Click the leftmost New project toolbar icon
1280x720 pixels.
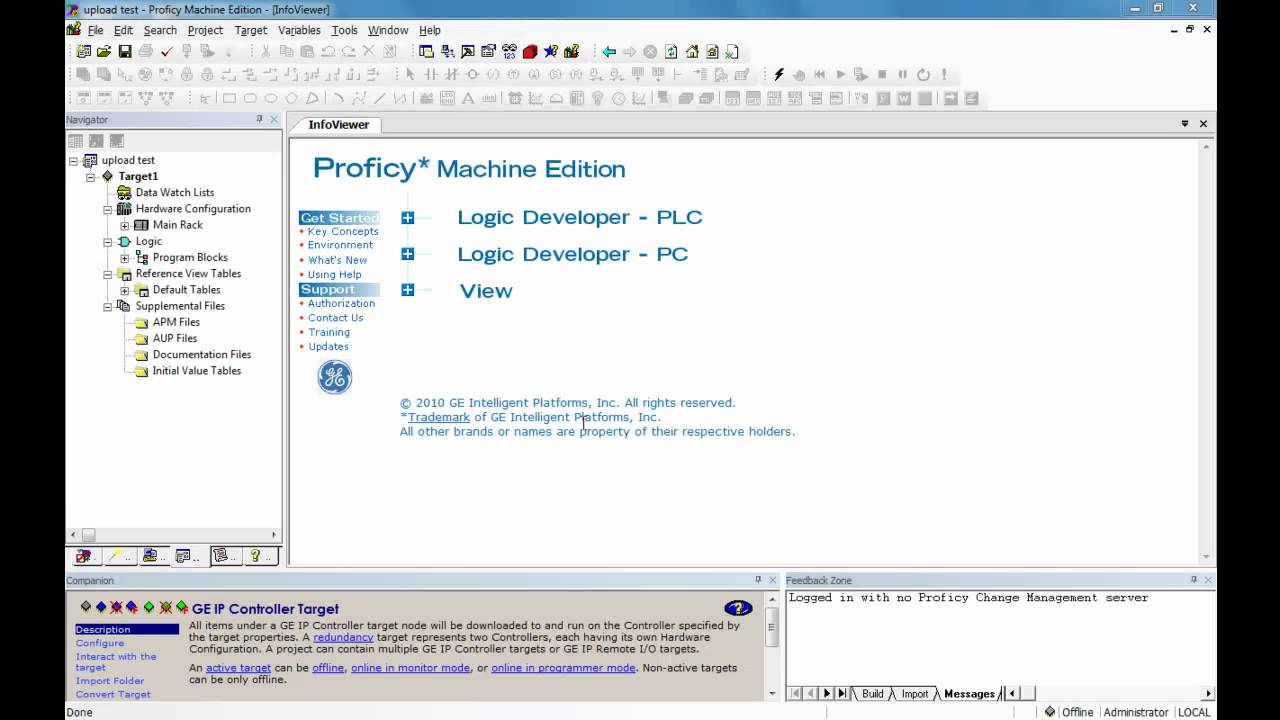click(83, 52)
